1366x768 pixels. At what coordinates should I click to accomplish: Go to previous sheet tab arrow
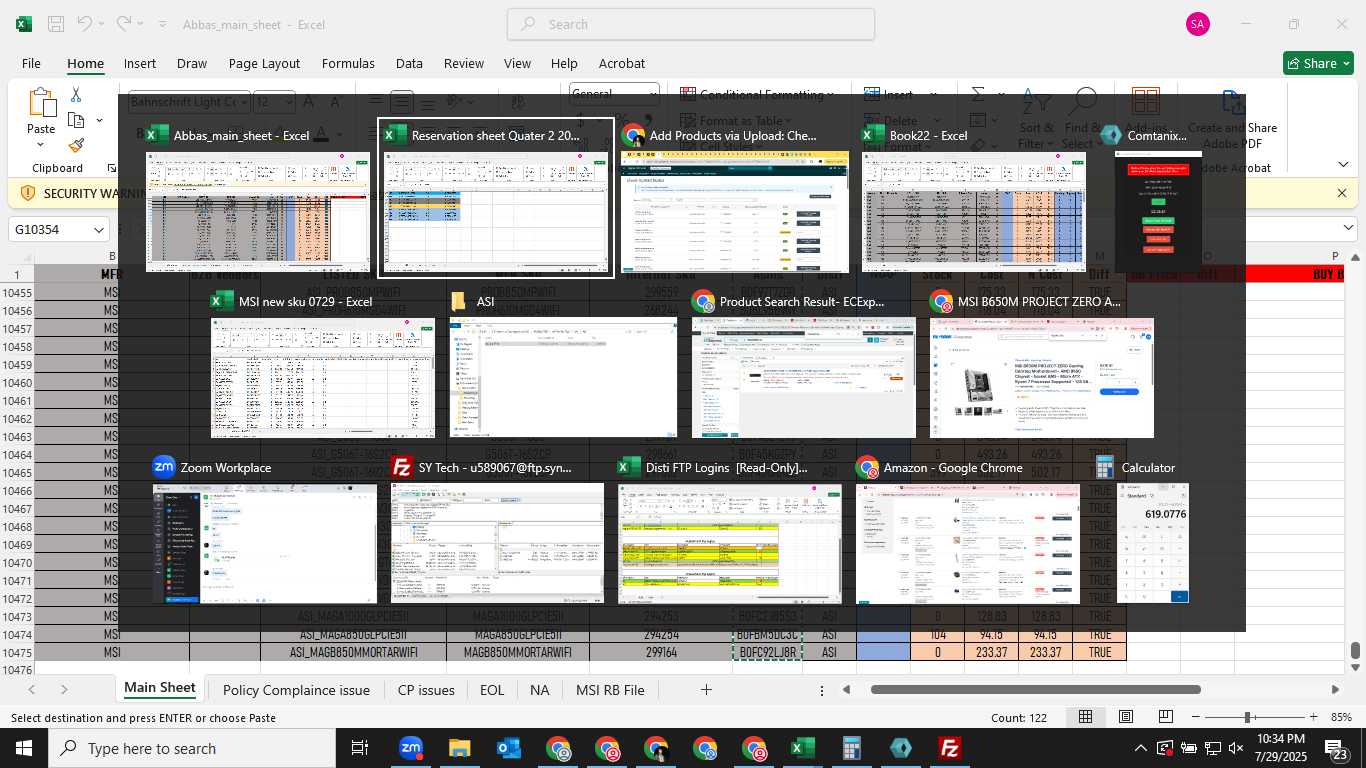[x=32, y=690]
